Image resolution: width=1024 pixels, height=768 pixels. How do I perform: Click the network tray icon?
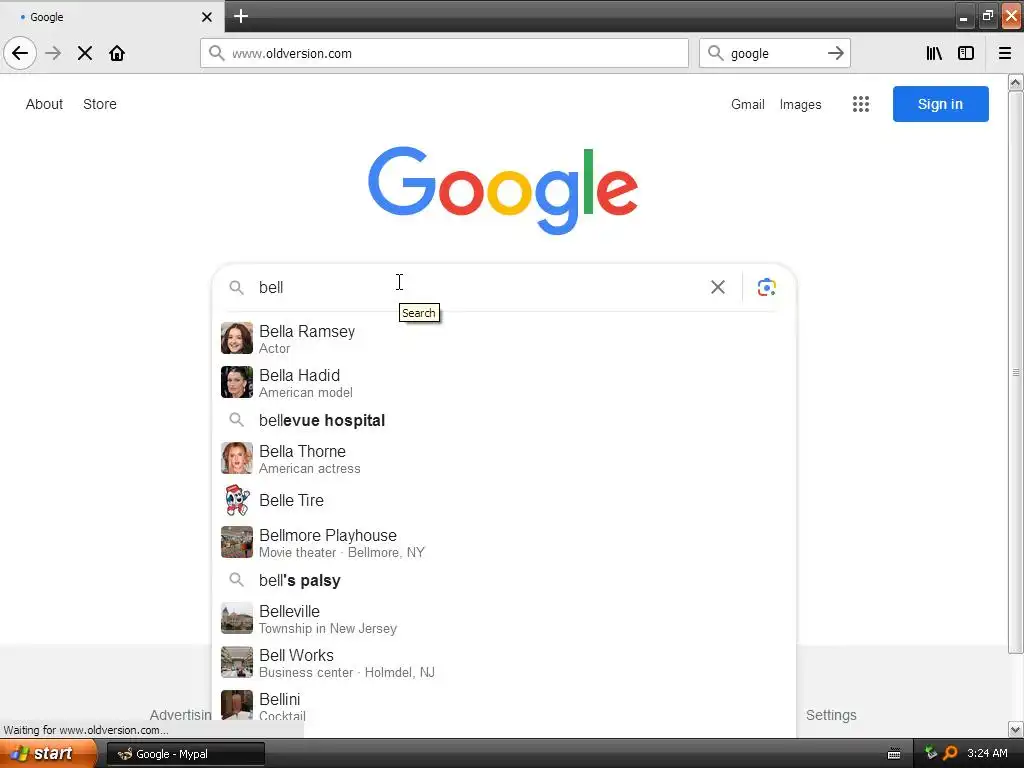[931, 753]
